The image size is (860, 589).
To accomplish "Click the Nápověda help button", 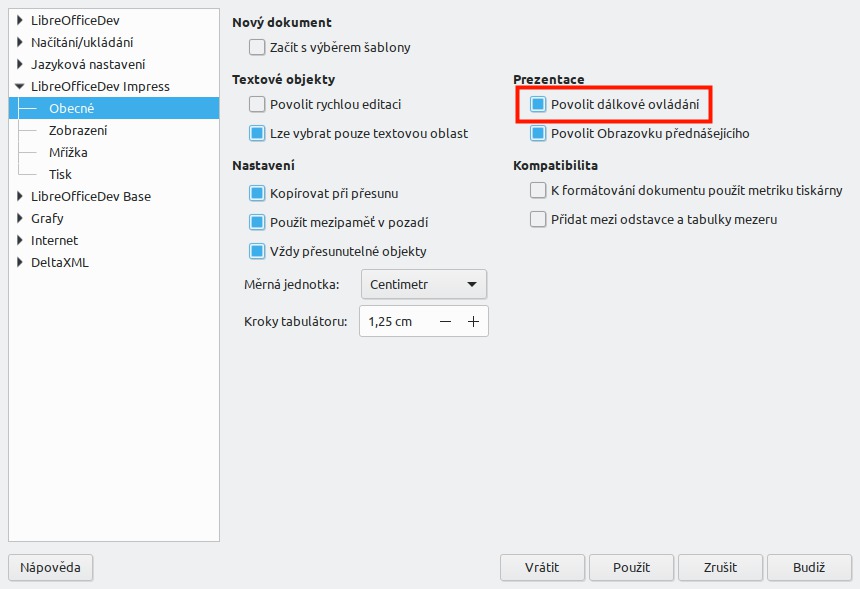I will 50,567.
